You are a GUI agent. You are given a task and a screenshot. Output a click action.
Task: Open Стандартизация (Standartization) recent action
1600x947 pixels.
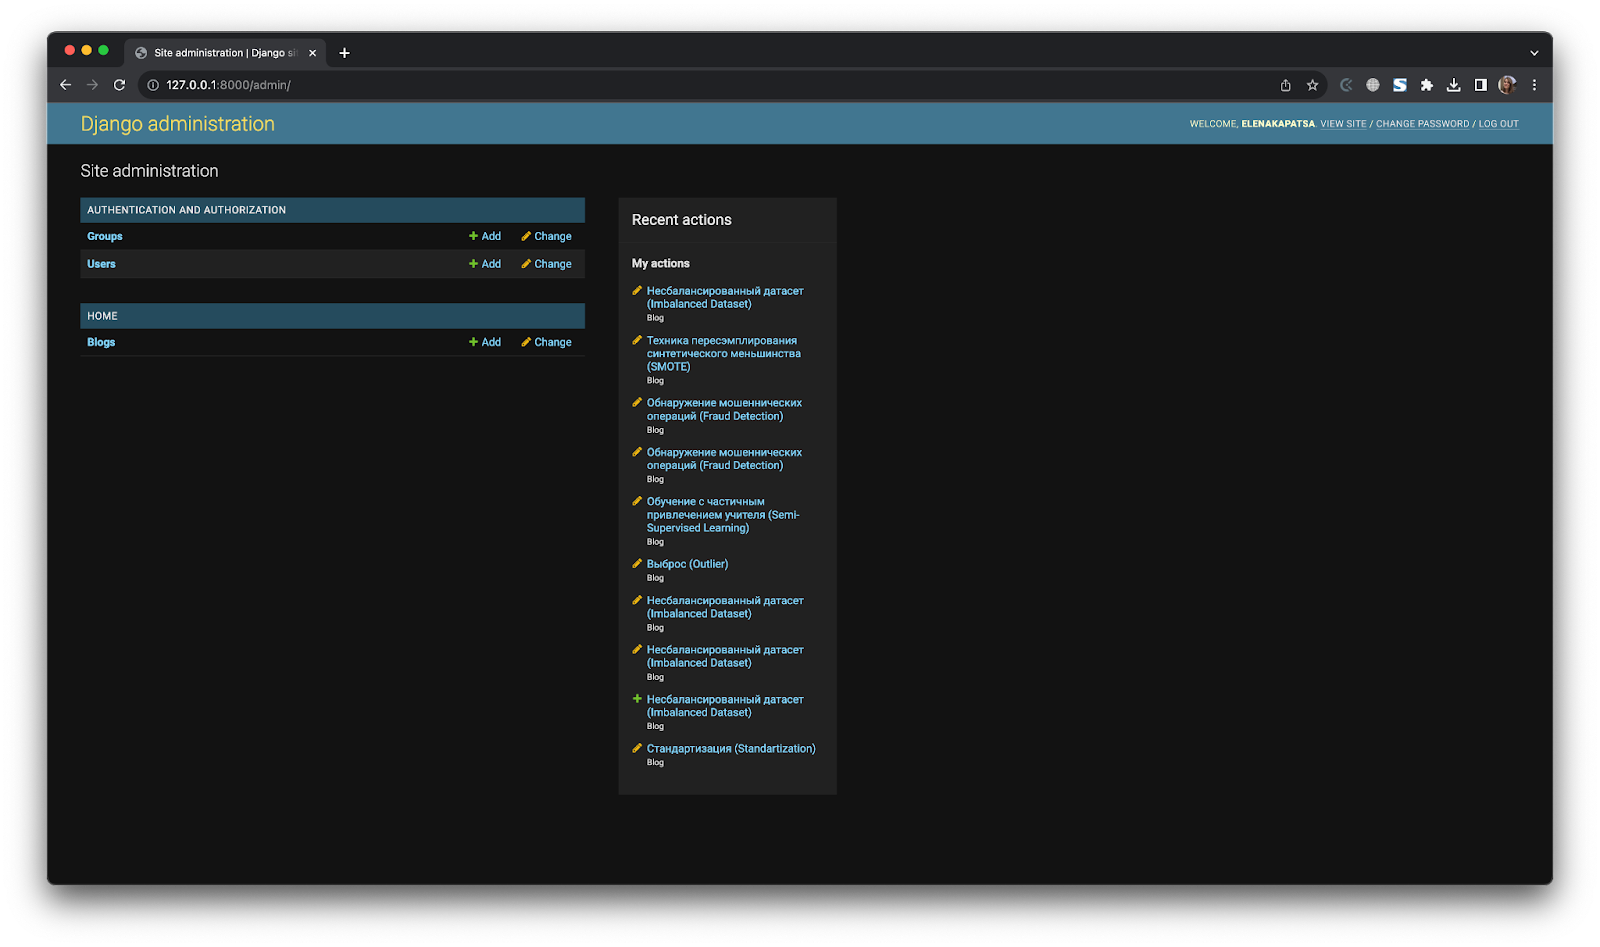[x=731, y=749]
